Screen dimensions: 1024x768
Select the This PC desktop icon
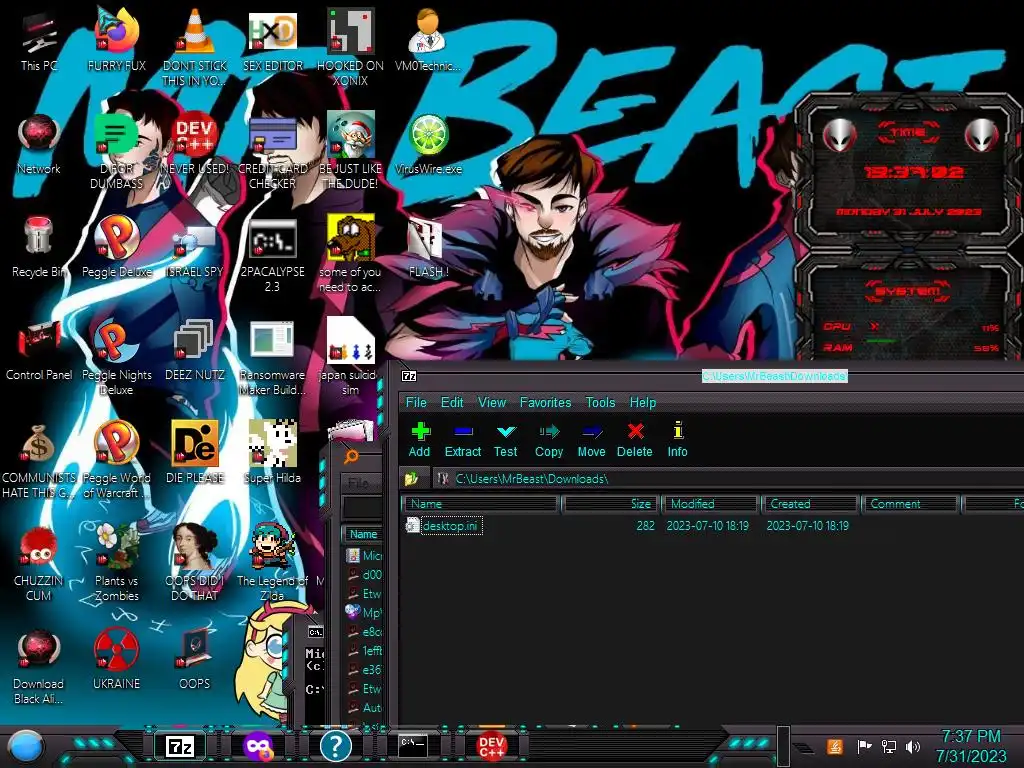(x=39, y=40)
